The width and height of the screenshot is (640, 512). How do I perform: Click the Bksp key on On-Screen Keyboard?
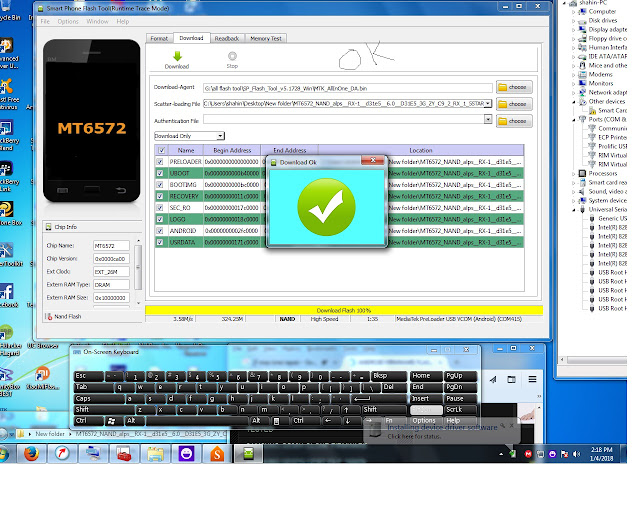coord(389,376)
